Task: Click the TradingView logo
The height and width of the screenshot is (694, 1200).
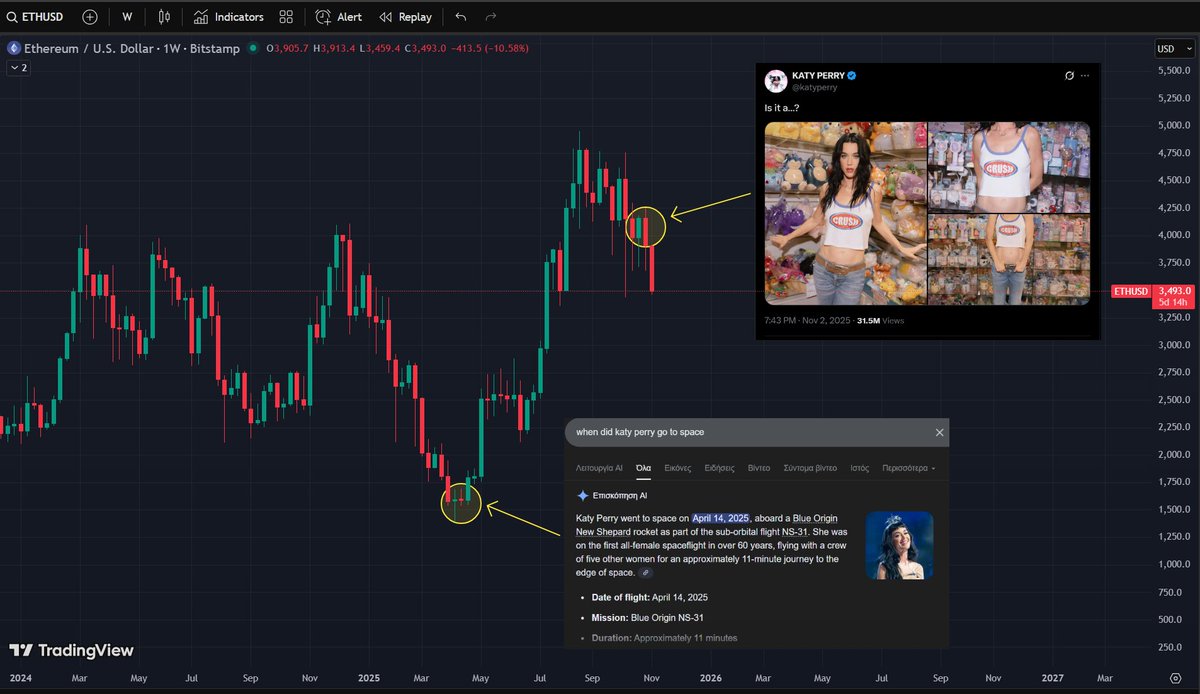Action: pyautogui.click(x=72, y=651)
